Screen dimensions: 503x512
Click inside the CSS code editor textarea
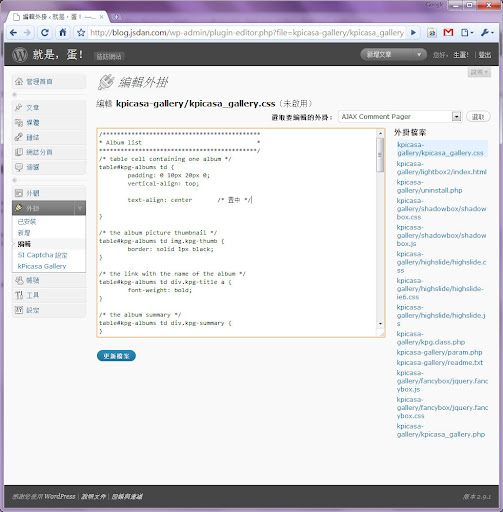(x=237, y=233)
